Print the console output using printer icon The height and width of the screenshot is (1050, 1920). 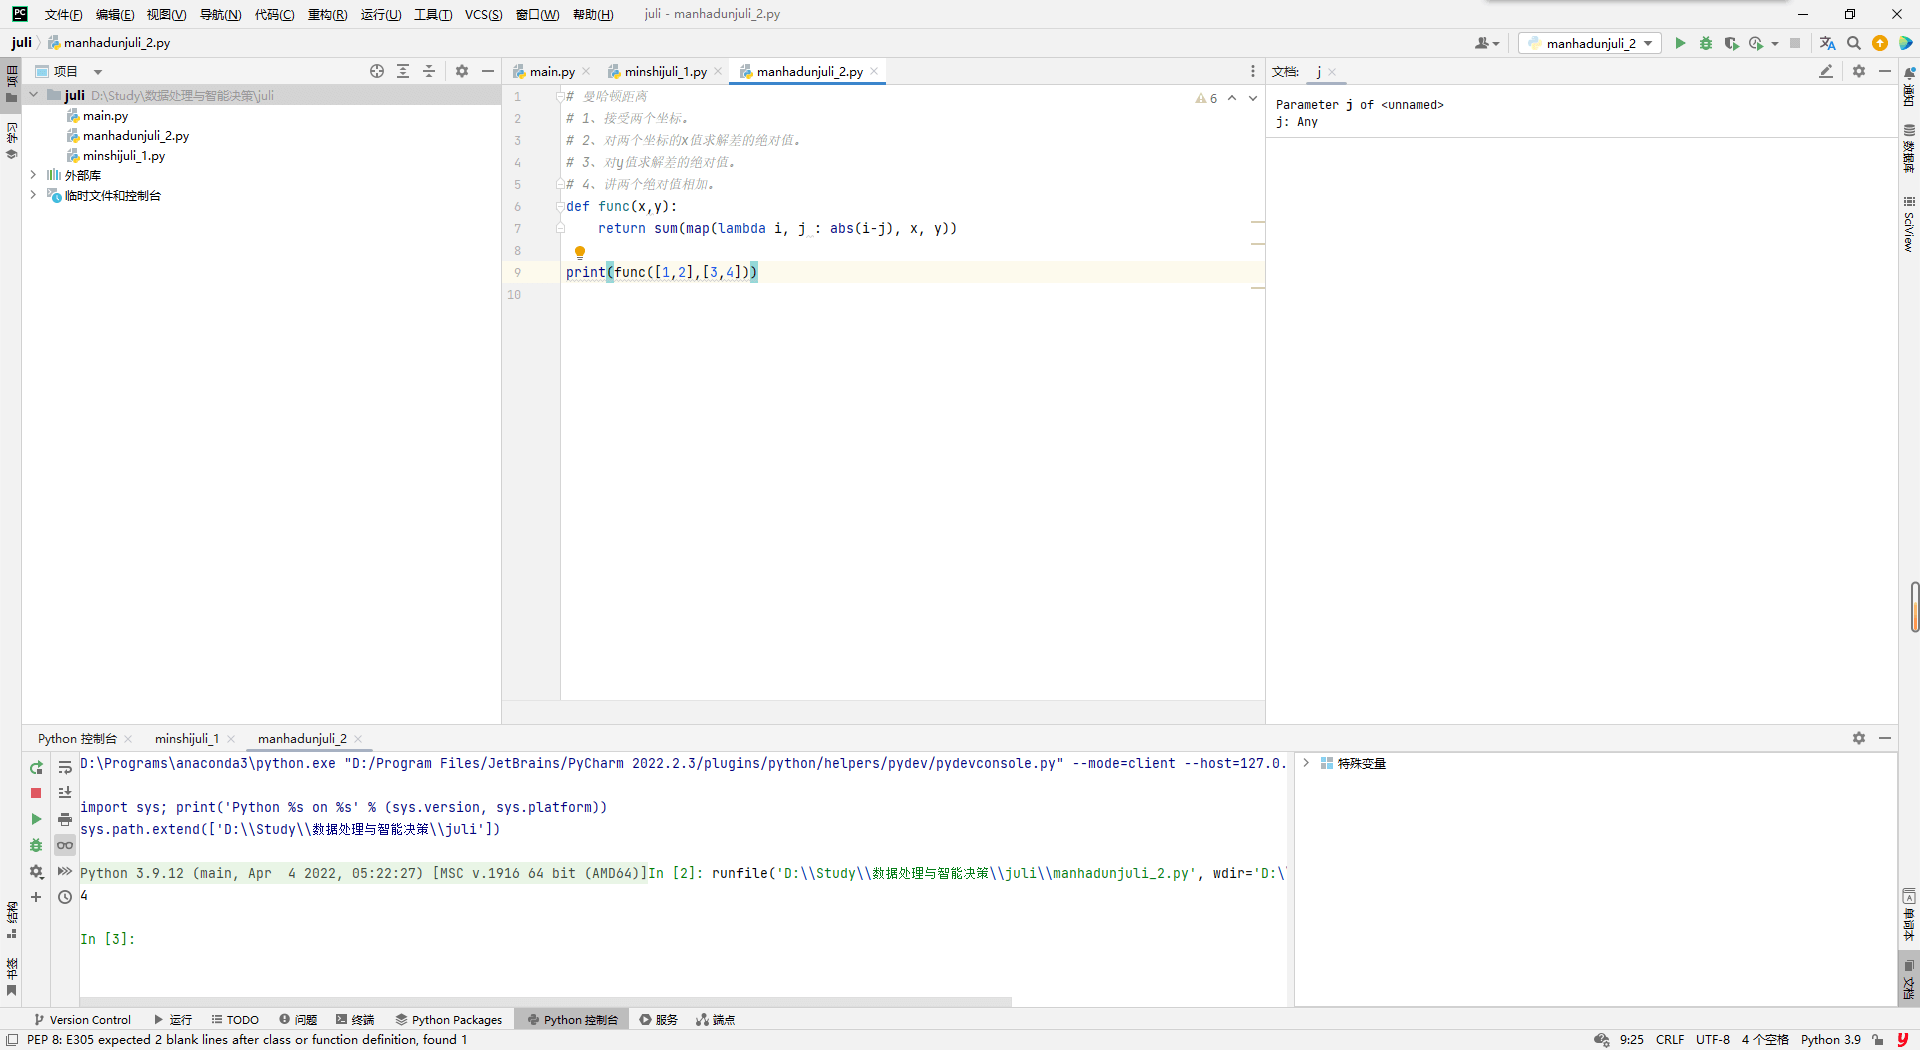click(65, 819)
